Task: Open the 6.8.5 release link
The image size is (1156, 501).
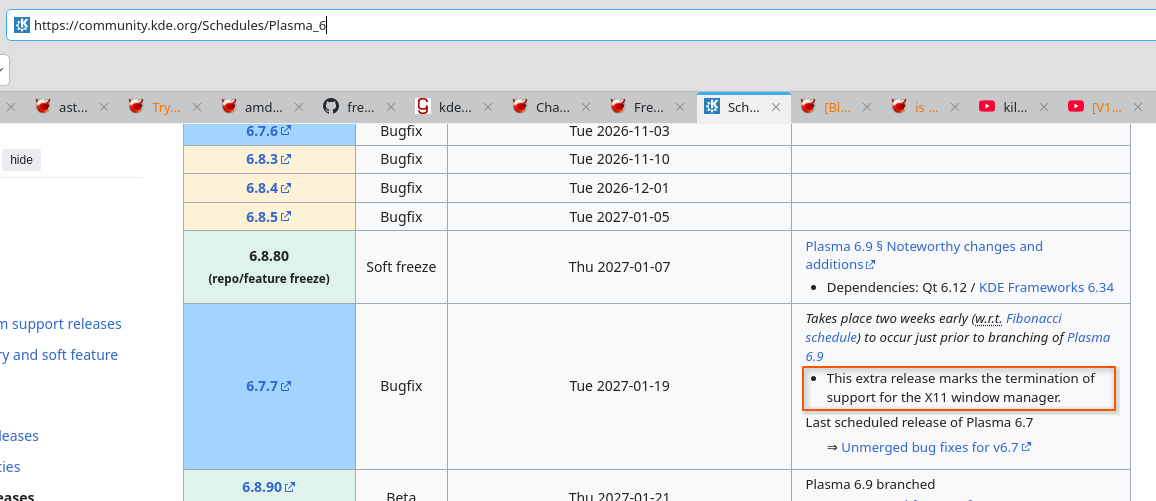Action: point(268,217)
